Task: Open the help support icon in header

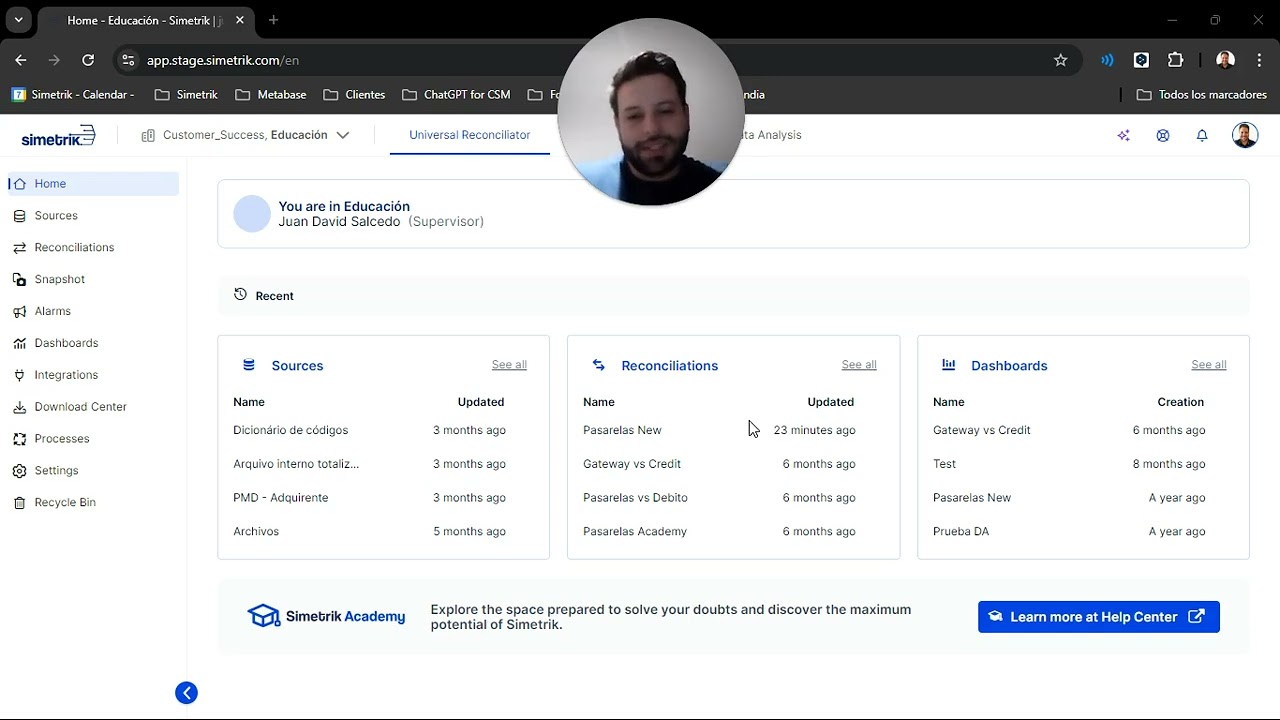Action: 1163,136
